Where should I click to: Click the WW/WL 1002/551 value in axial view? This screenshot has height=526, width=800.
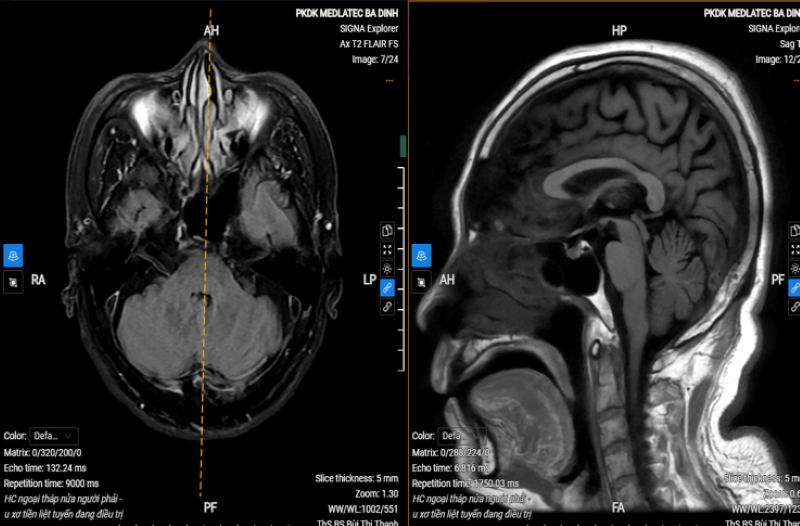[358, 509]
